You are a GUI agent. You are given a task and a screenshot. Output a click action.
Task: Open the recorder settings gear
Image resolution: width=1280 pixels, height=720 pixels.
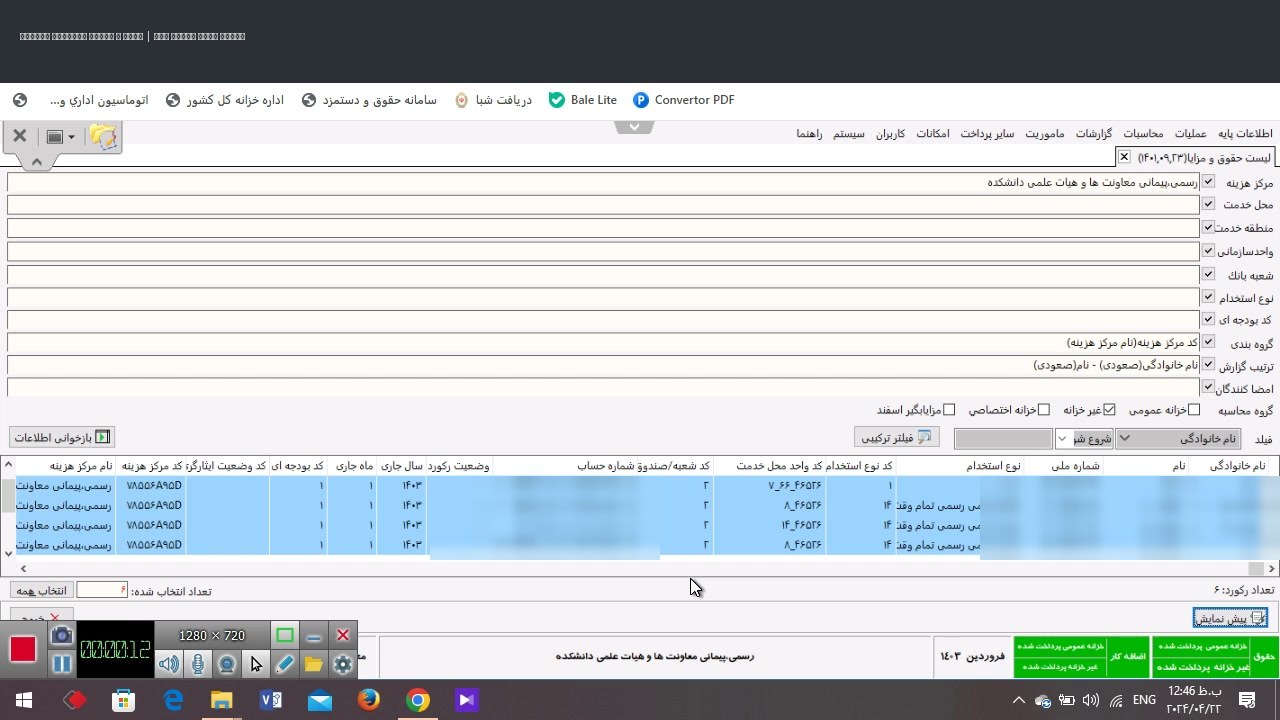coord(343,664)
